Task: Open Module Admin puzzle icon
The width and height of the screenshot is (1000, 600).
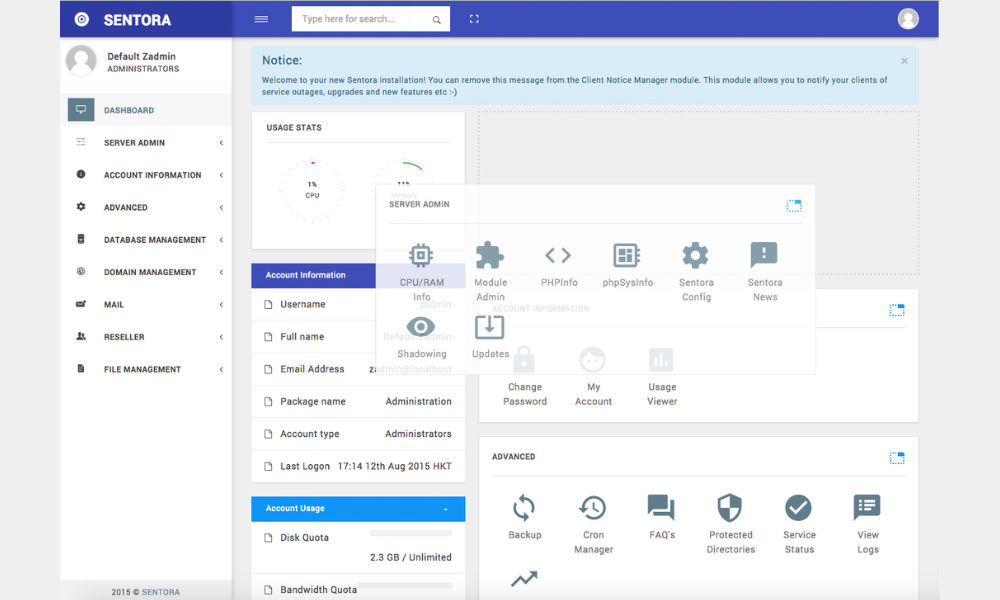Action: pyautogui.click(x=490, y=272)
